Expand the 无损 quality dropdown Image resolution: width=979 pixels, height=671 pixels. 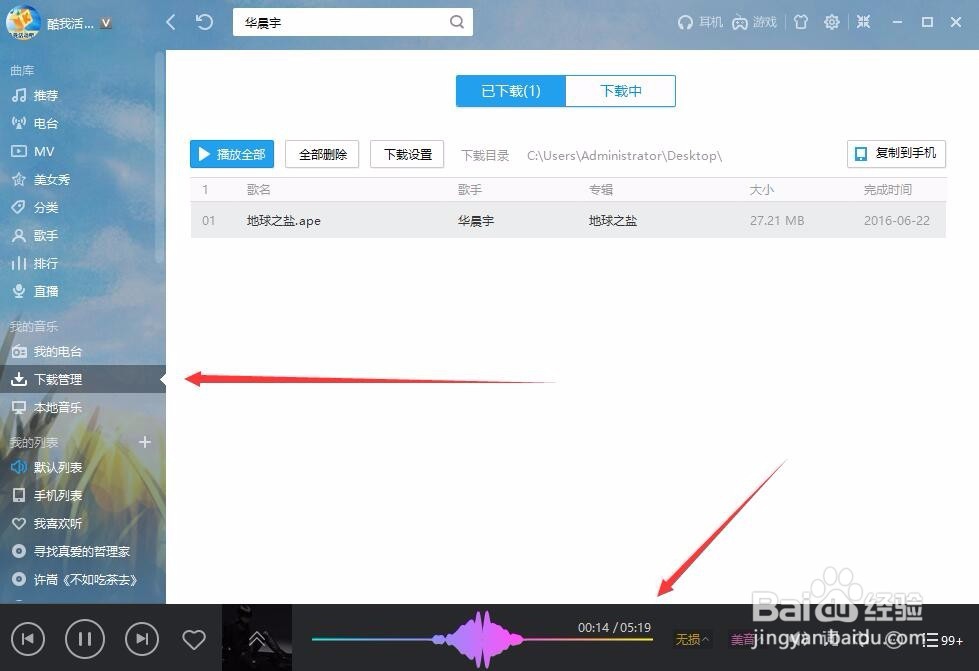pos(692,638)
